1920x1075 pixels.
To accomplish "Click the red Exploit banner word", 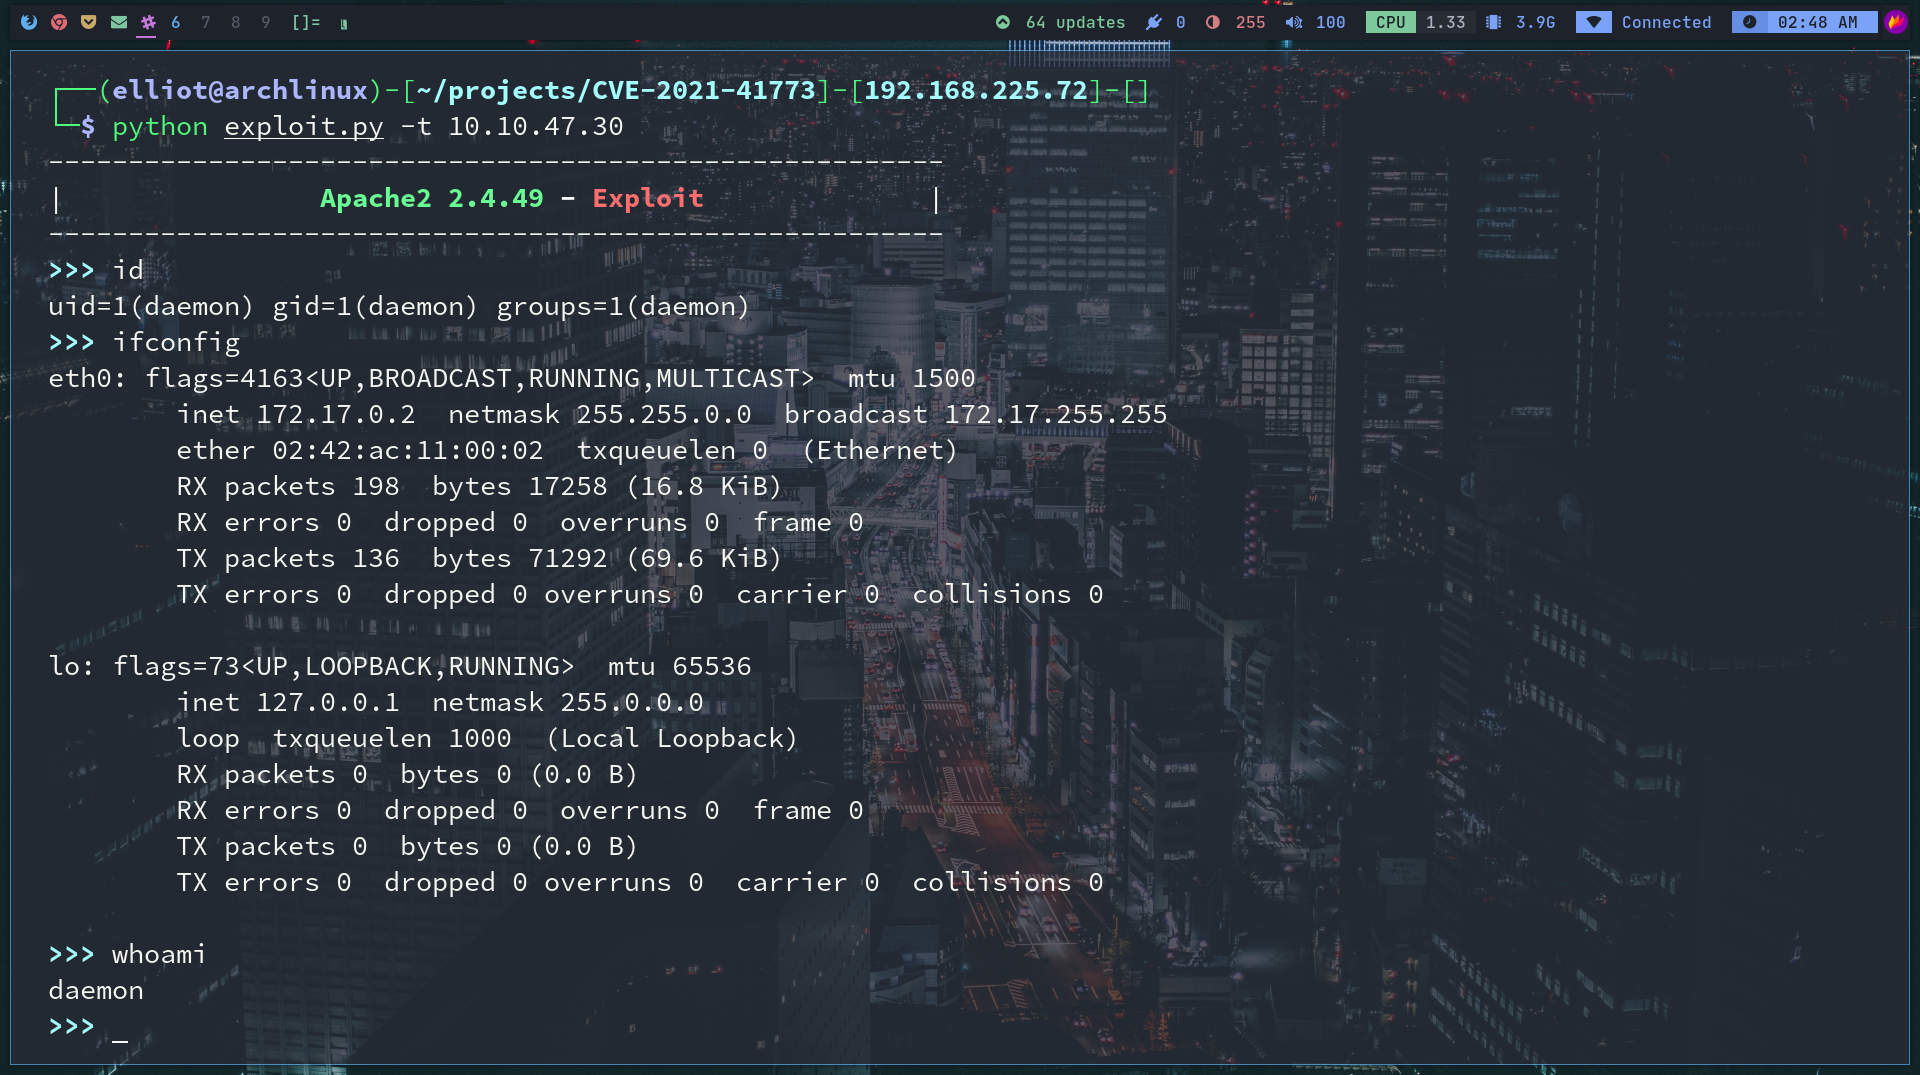I will click(x=648, y=199).
